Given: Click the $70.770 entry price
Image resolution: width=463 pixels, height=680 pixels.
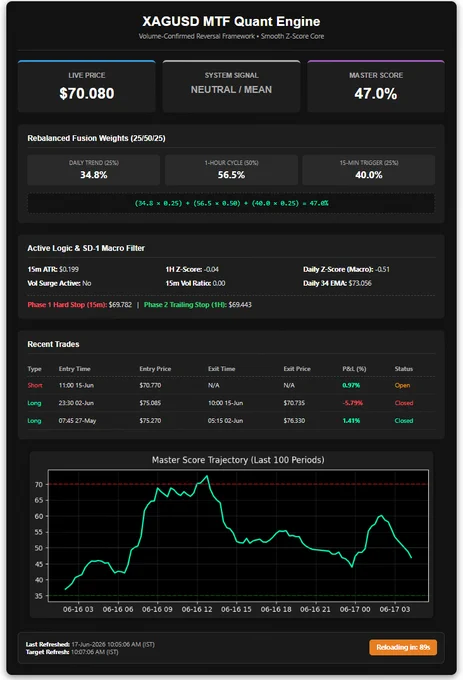Looking at the screenshot, I should 150,385.
